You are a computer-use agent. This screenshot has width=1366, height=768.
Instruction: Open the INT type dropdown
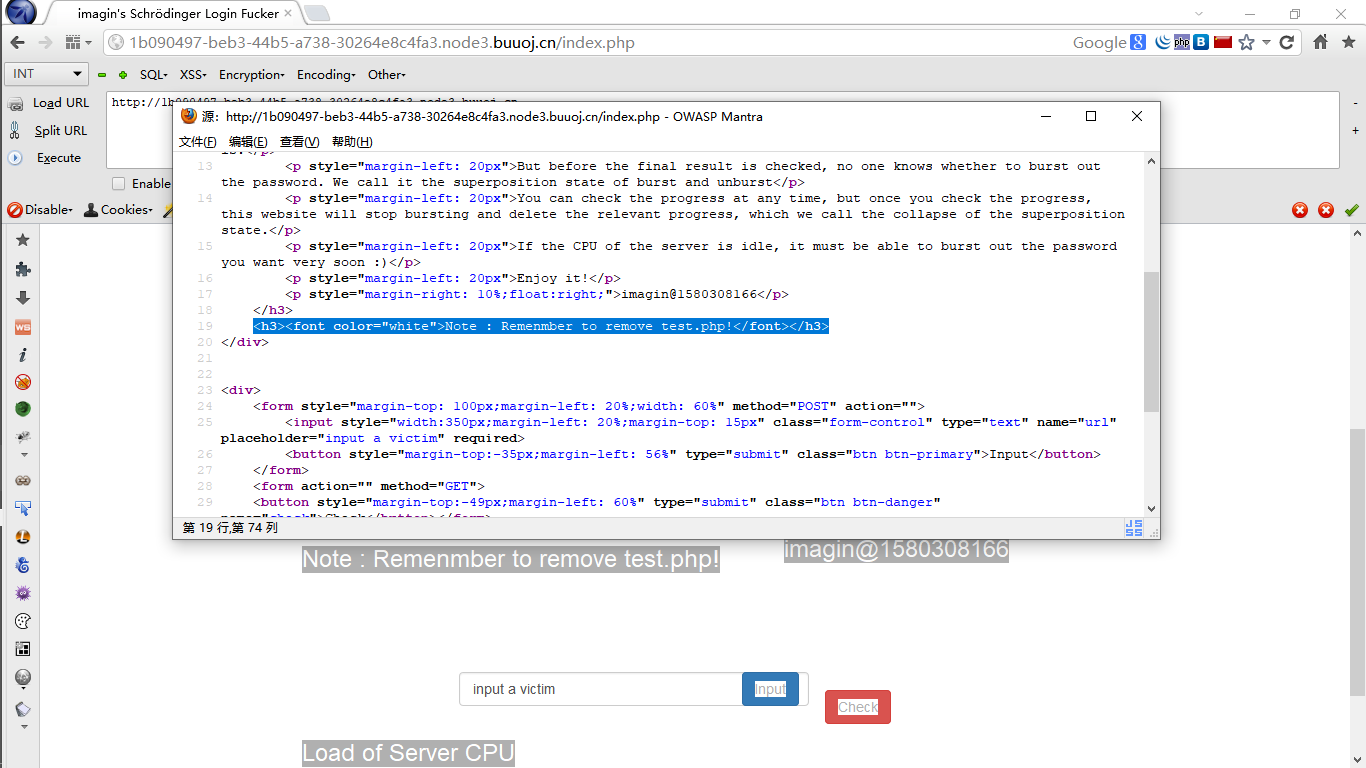(x=47, y=74)
